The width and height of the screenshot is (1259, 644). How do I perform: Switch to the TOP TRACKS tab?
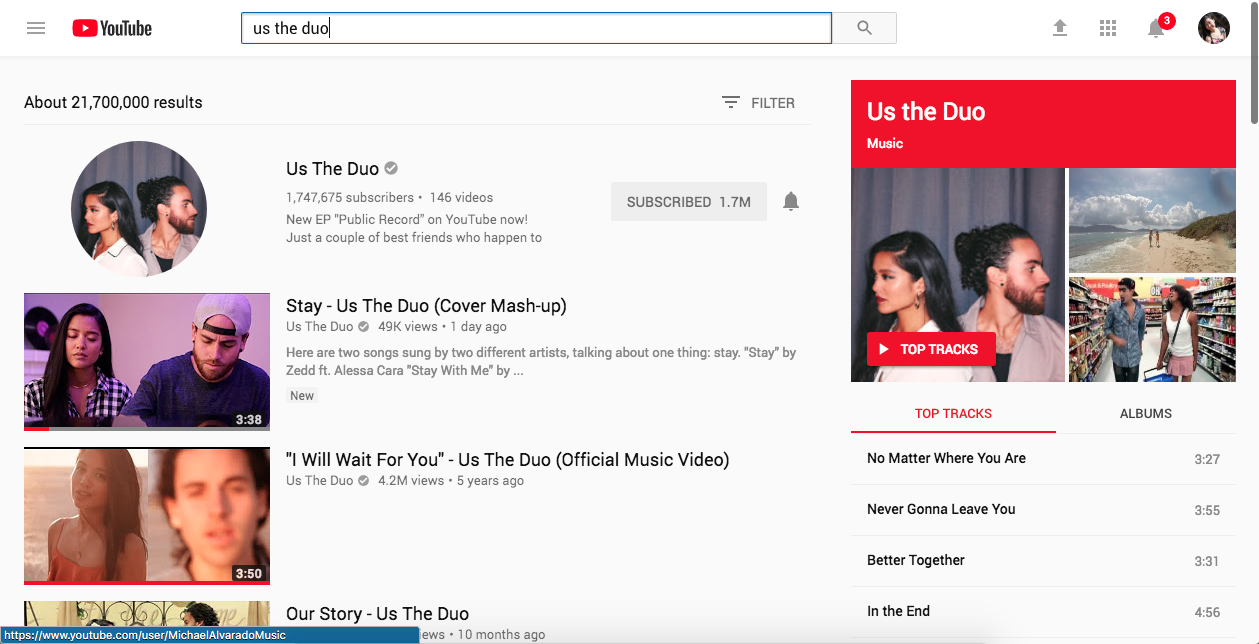tap(953, 413)
